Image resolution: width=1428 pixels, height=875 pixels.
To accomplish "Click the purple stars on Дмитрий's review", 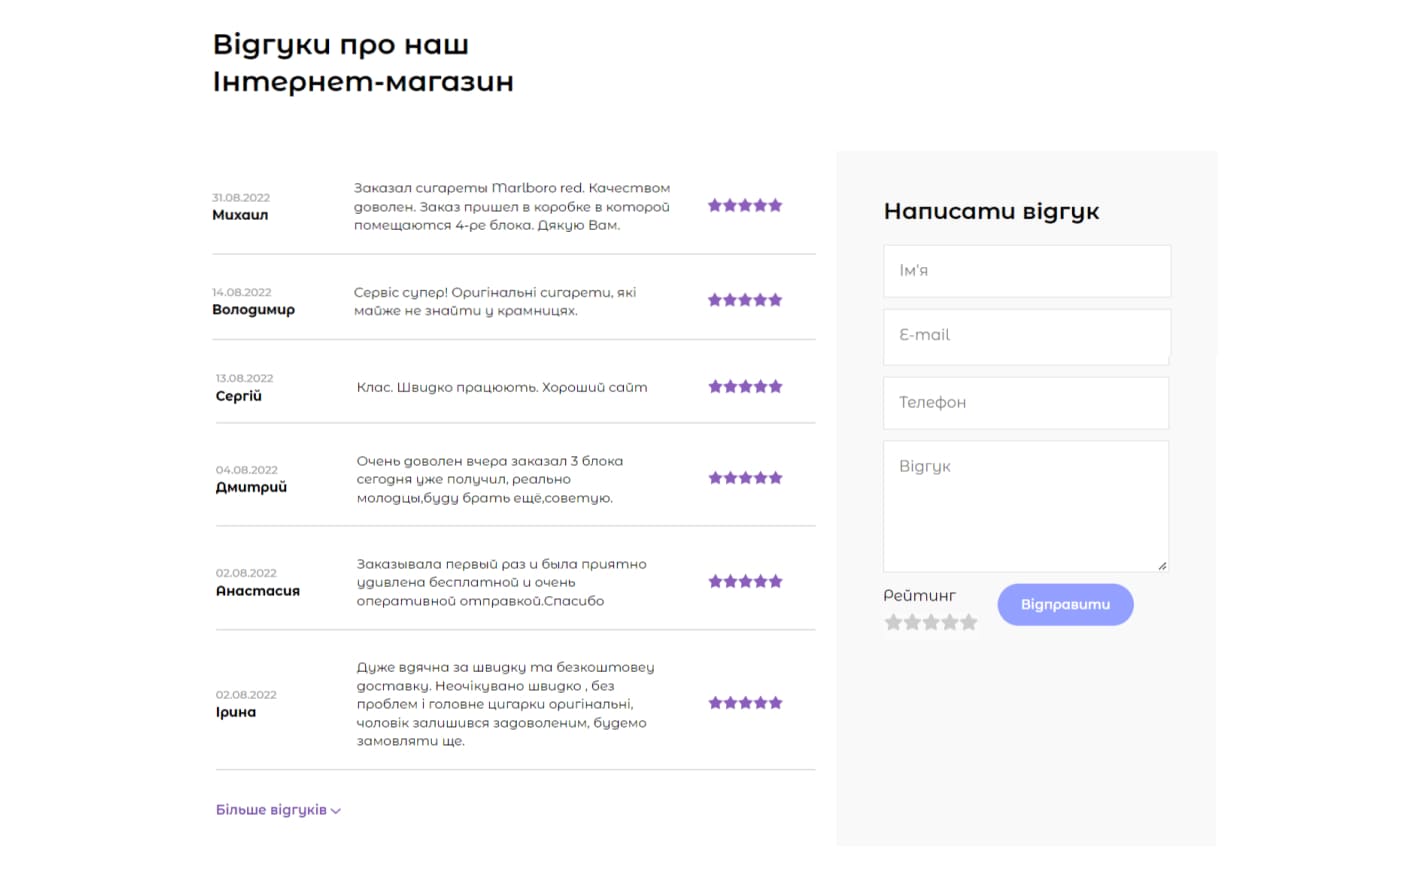I will tap(745, 478).
